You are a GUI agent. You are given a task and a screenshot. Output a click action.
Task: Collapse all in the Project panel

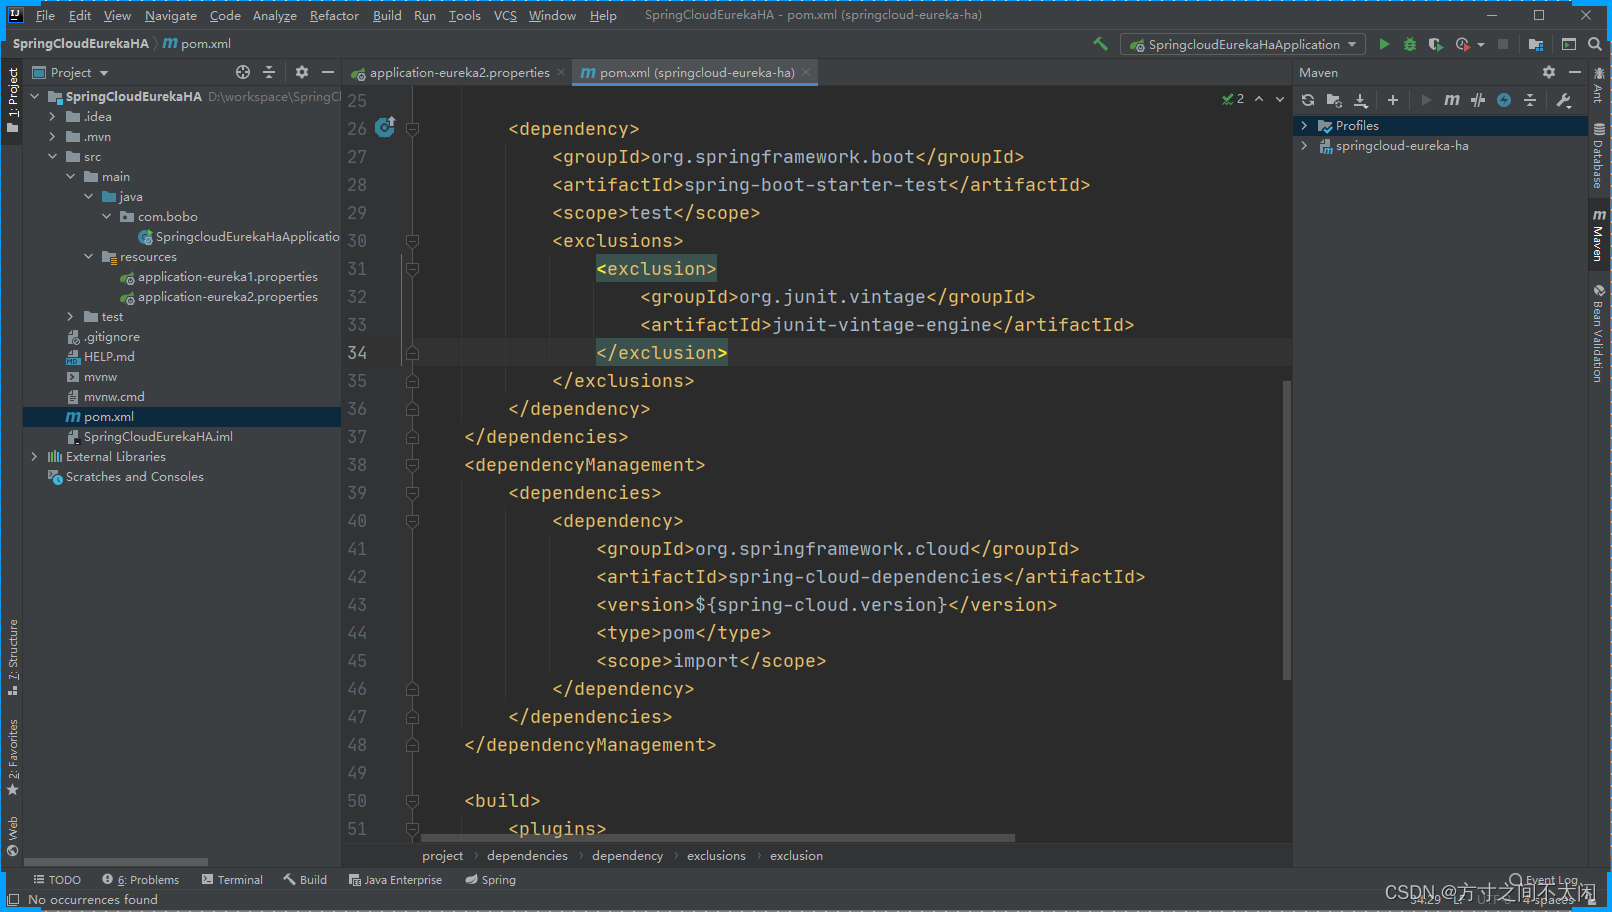(269, 72)
